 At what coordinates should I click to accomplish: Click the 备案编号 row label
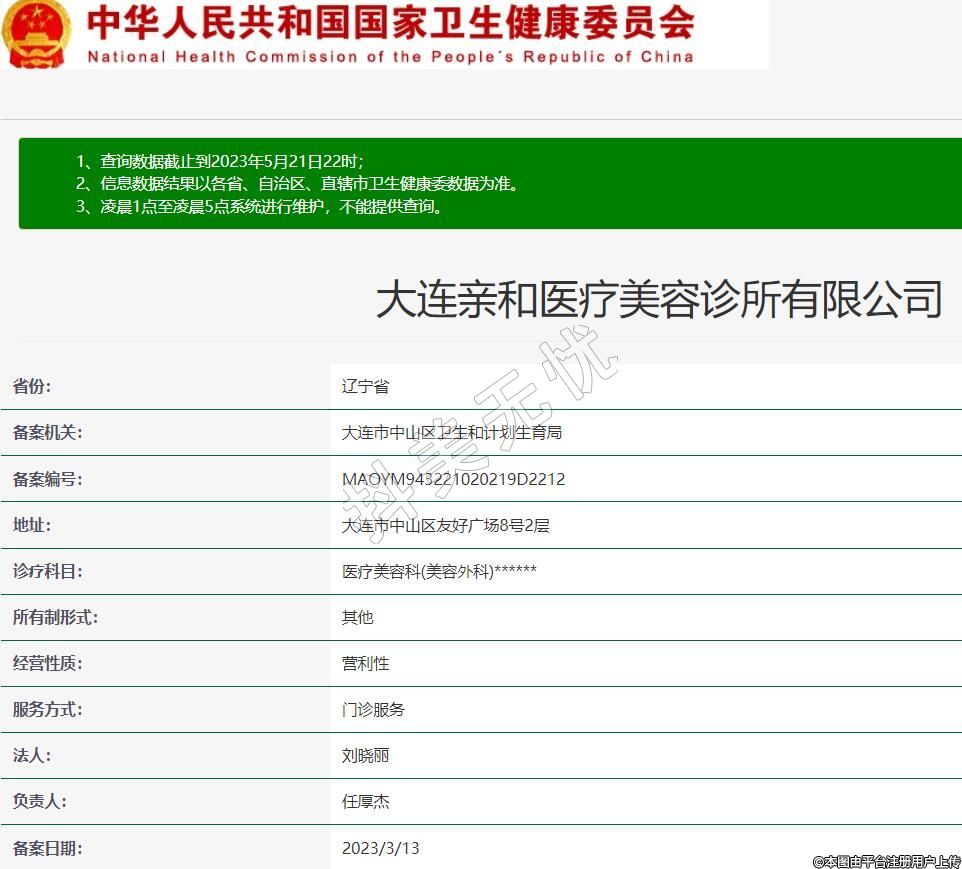47,479
